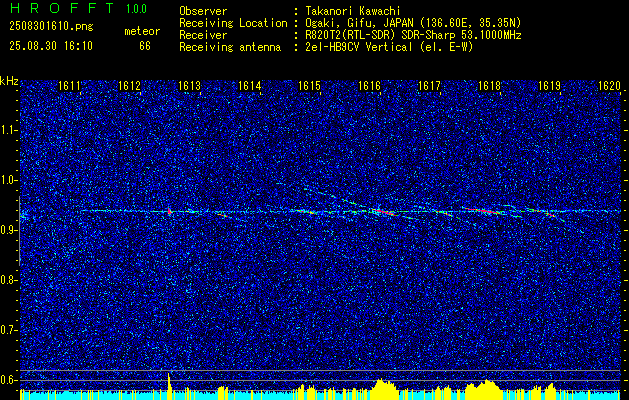Click the yellow power hump below 1618

[484, 389]
